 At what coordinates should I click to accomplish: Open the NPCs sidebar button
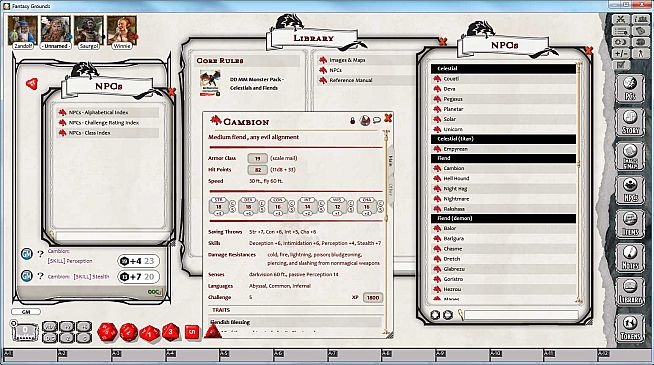point(630,190)
